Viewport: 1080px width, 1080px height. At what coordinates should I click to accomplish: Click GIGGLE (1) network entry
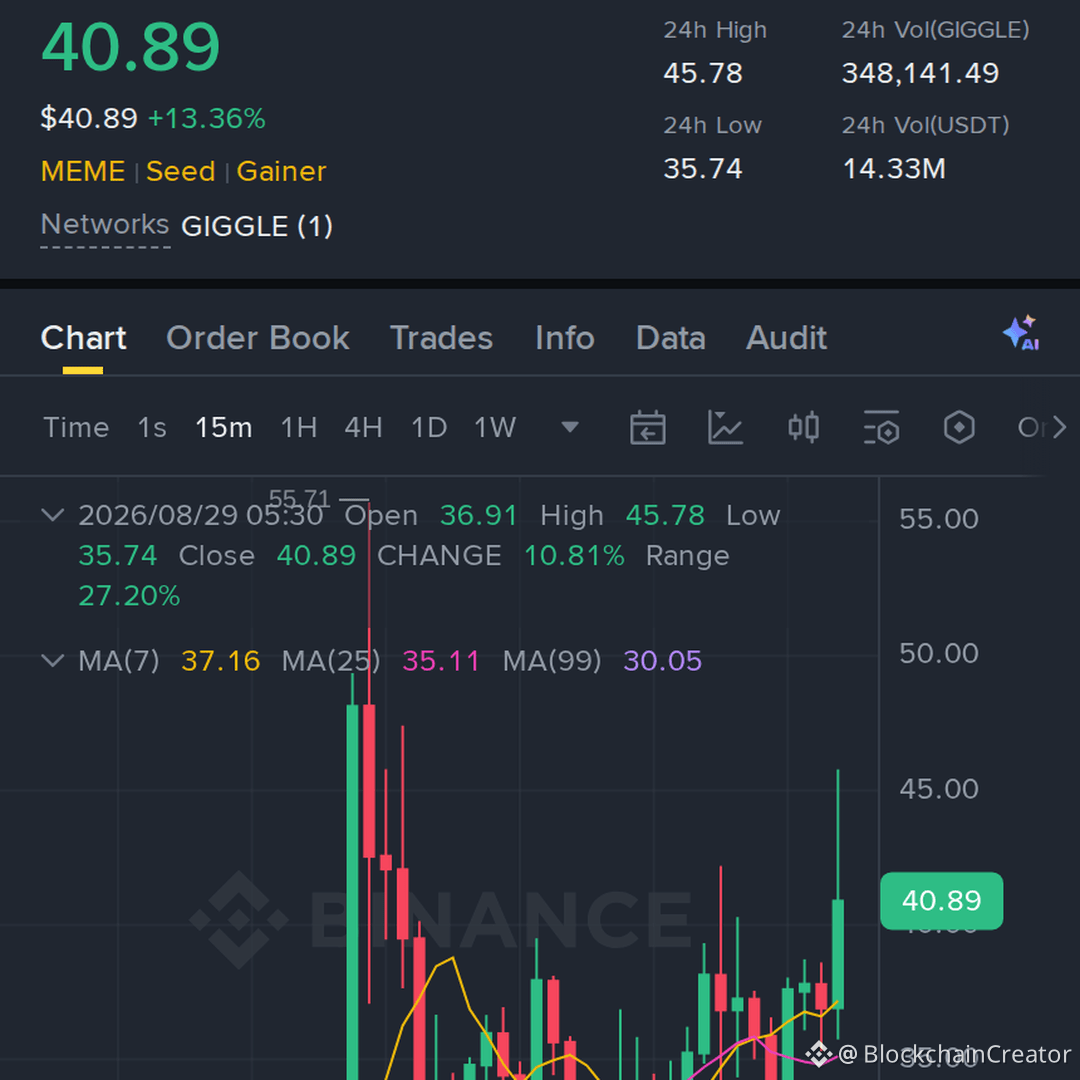coord(257,227)
